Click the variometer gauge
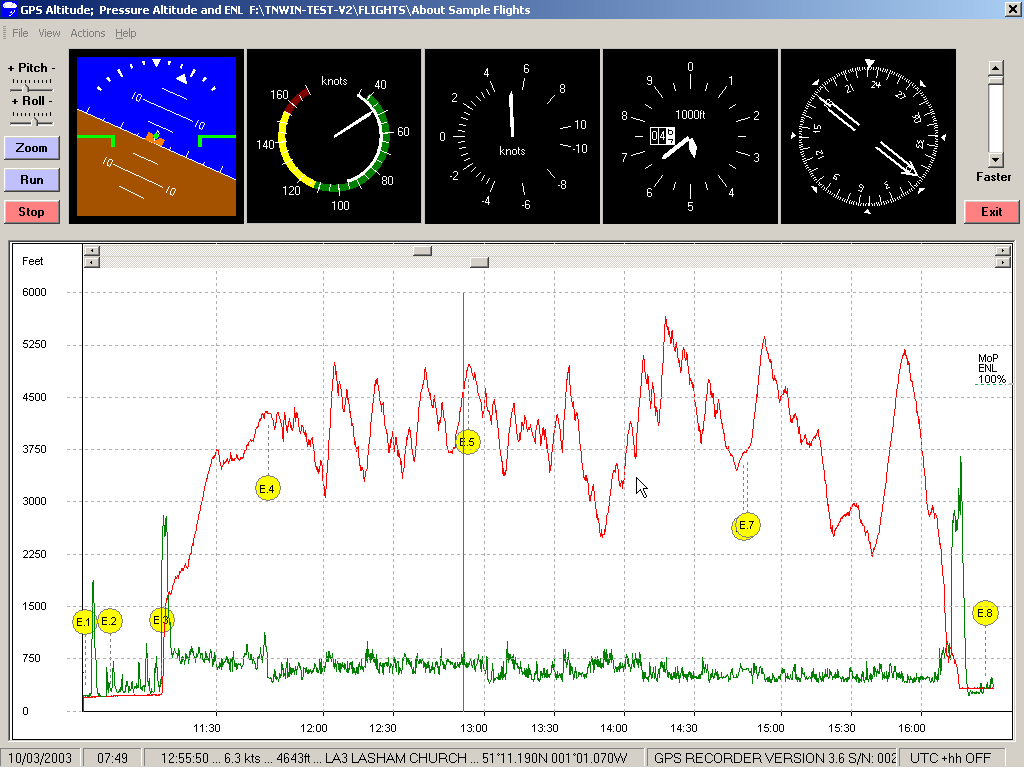This screenshot has height=768, width=1024. tap(512, 136)
